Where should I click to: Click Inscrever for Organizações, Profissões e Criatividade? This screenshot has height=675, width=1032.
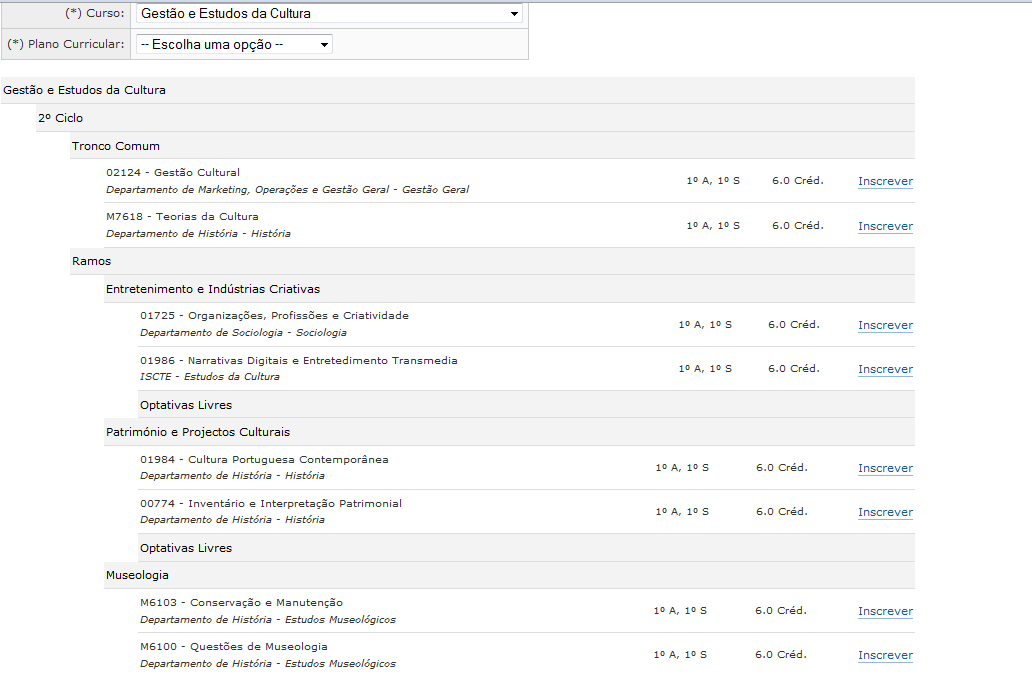pos(885,325)
